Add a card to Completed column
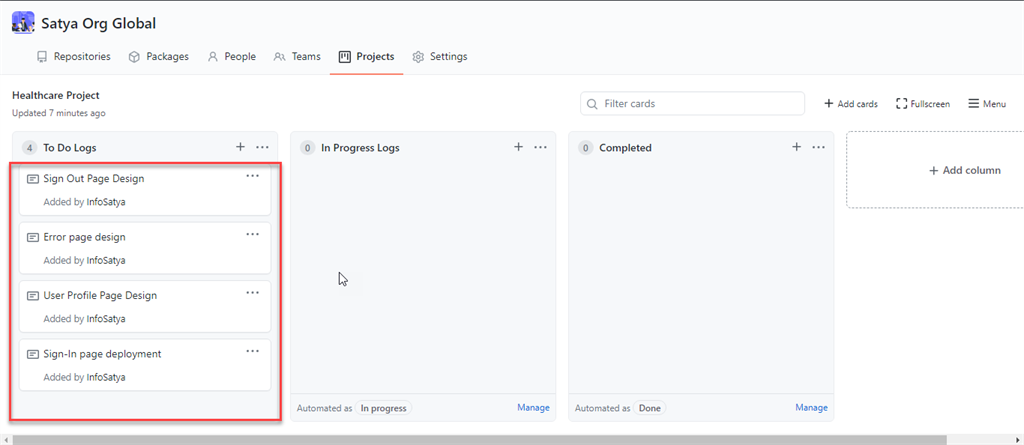Viewport: 1024px width, 445px height. [796, 147]
